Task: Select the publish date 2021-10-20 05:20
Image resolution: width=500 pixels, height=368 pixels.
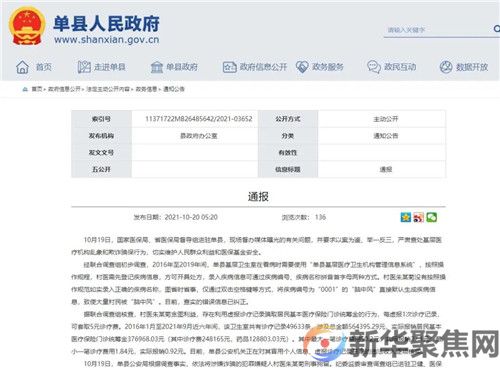Action: point(191,217)
